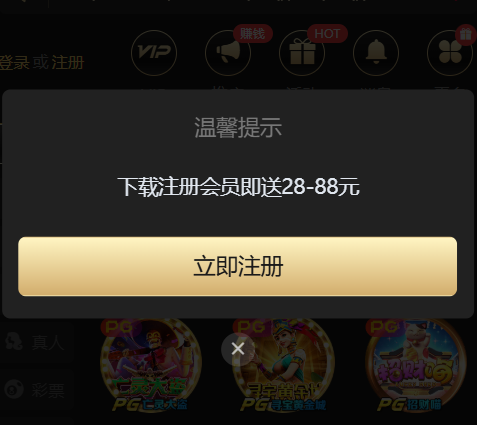Switch to the 彩票 sidebar category
The height and width of the screenshot is (425, 477).
(x=36, y=390)
